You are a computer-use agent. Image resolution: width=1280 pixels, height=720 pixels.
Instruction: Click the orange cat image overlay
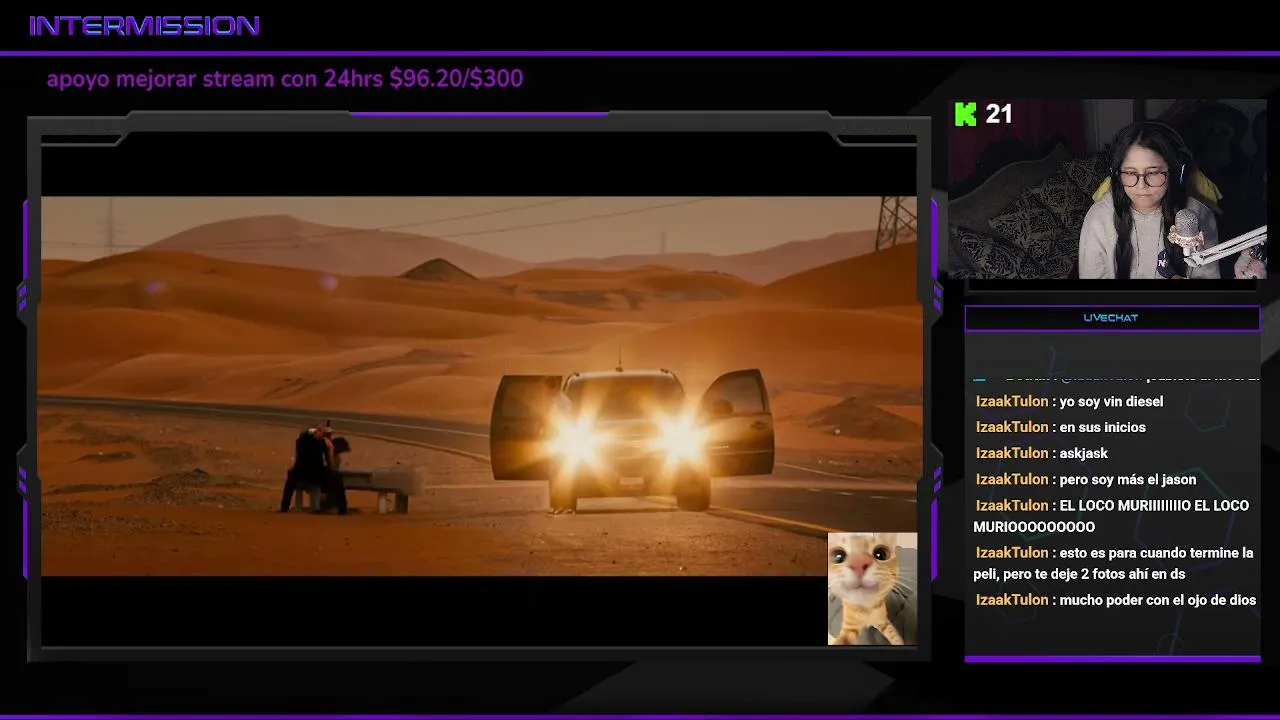click(872, 589)
